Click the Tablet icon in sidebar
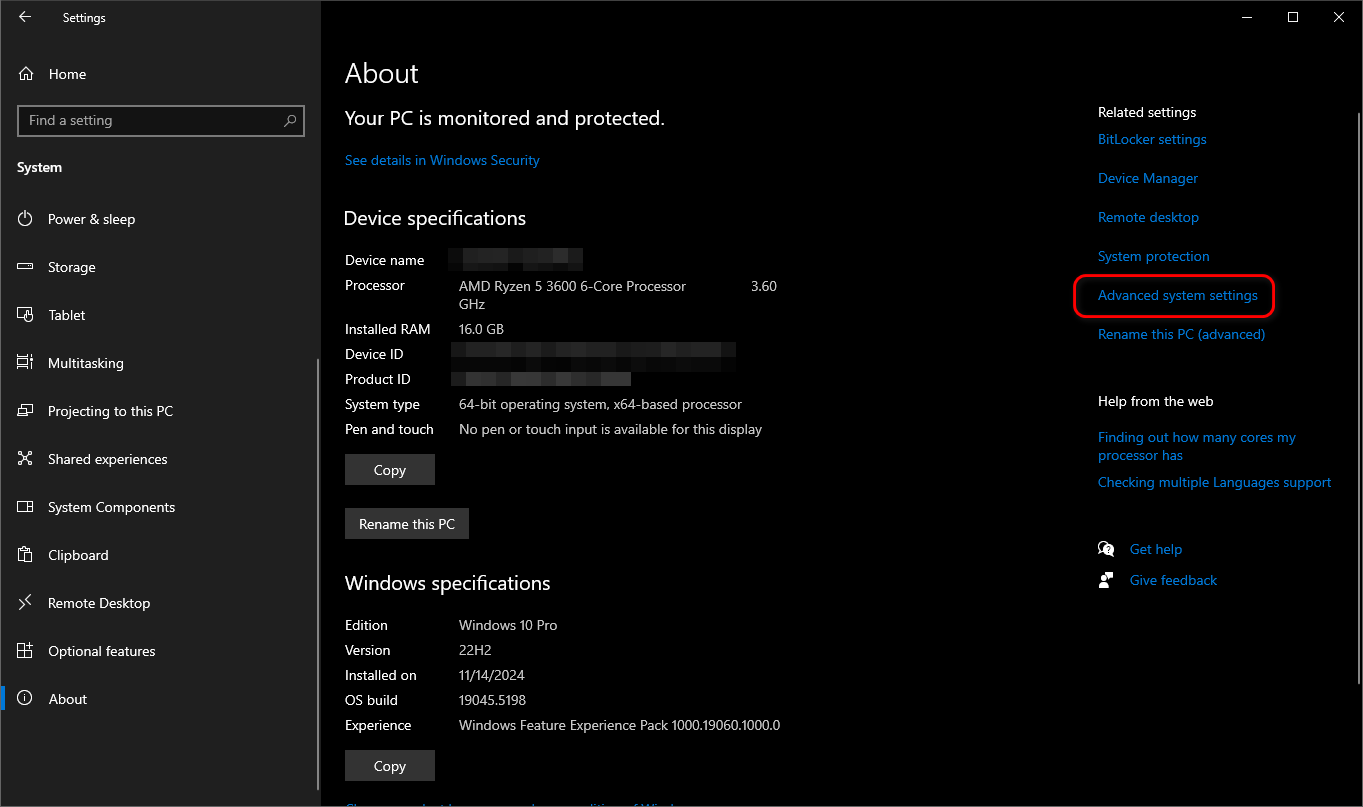1363x807 pixels. [x=26, y=315]
